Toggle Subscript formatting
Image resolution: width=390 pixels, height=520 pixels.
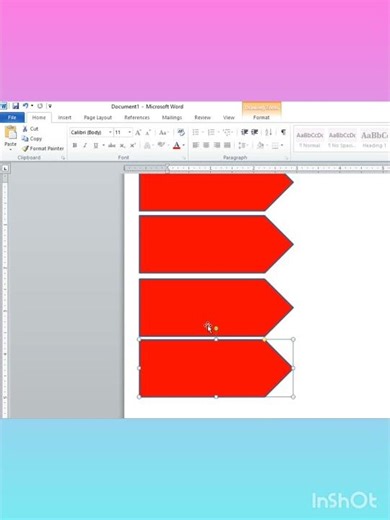coord(122,145)
